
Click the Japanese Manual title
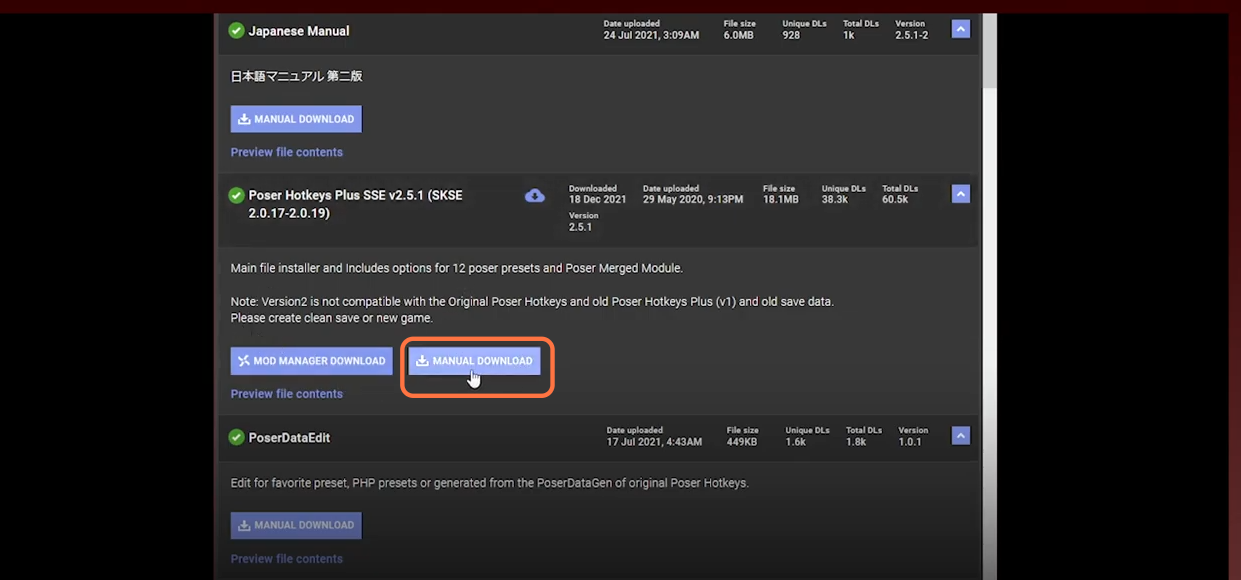[x=299, y=31]
